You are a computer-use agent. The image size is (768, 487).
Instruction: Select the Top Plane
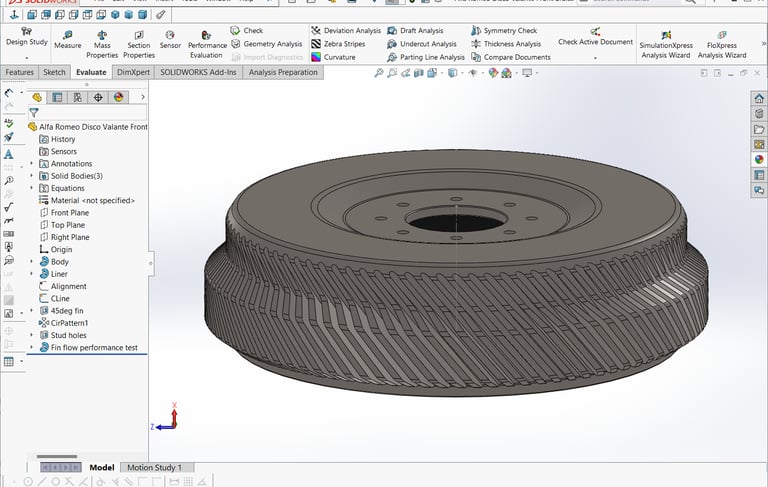[62, 225]
